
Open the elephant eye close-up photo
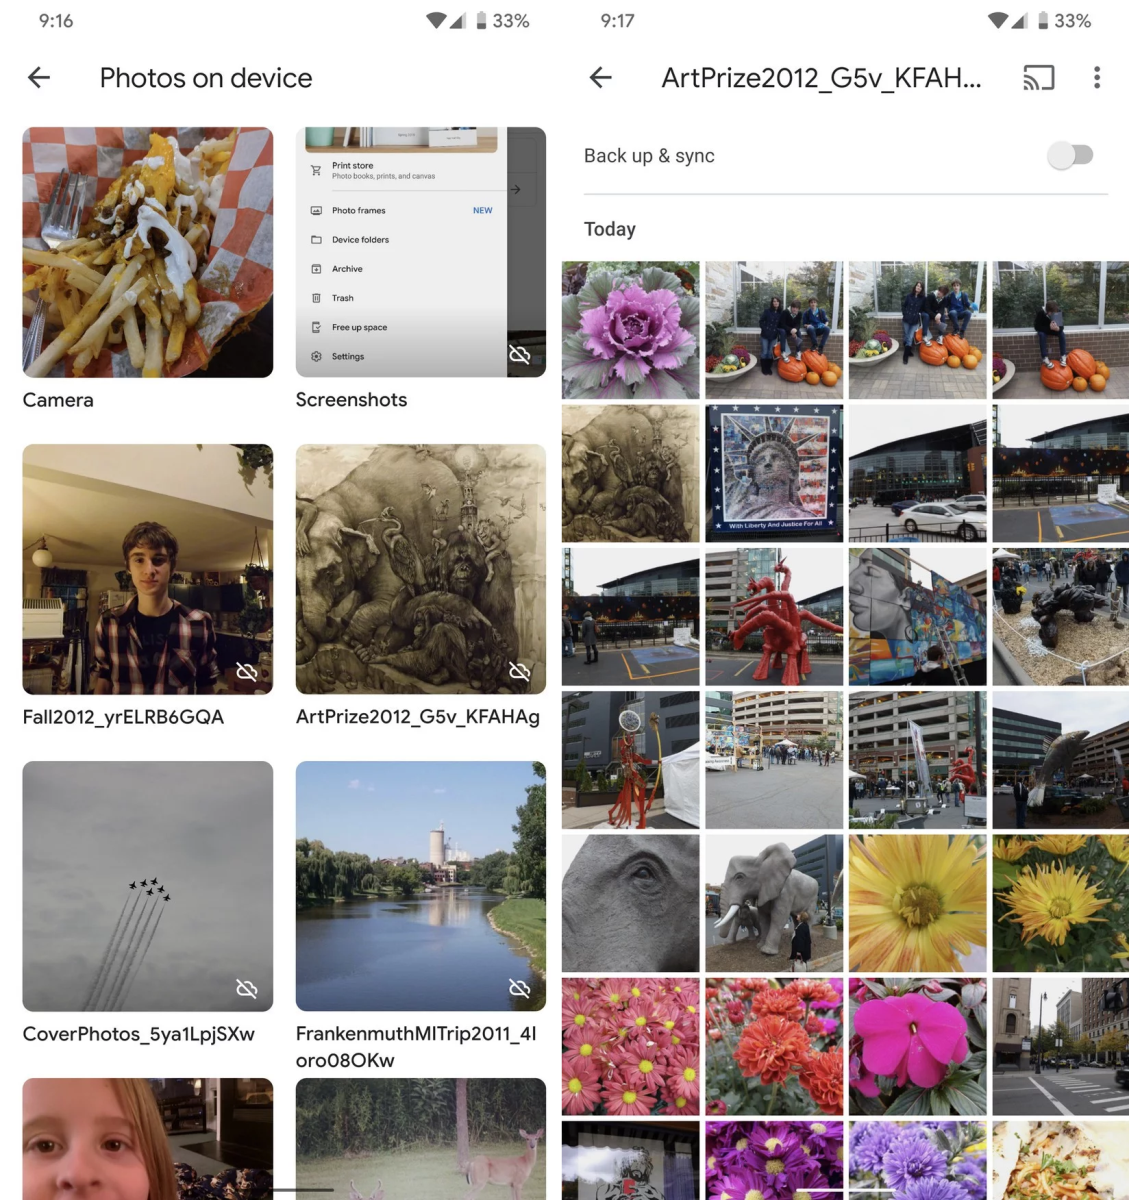click(631, 904)
